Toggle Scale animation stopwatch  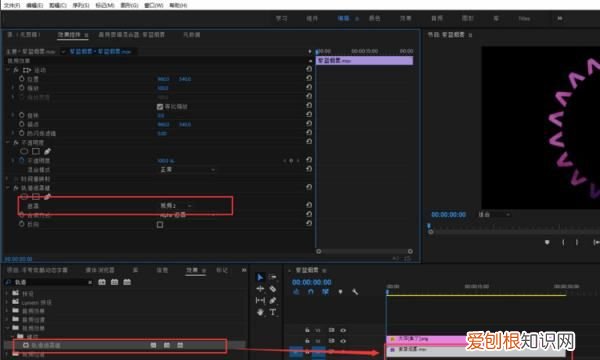coord(21,88)
